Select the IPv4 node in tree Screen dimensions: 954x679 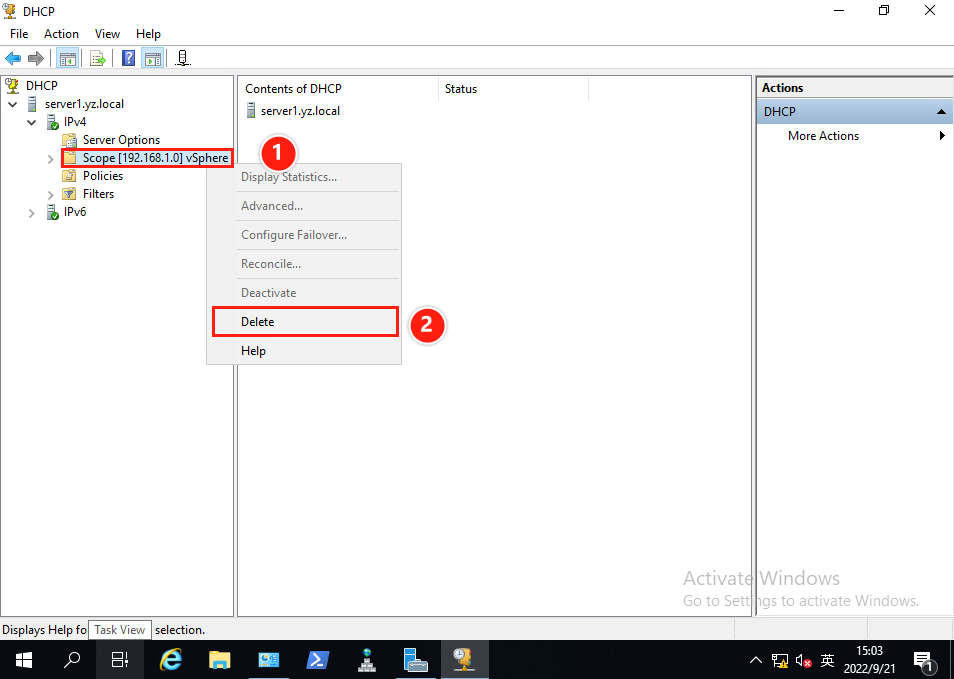pyautogui.click(x=75, y=122)
